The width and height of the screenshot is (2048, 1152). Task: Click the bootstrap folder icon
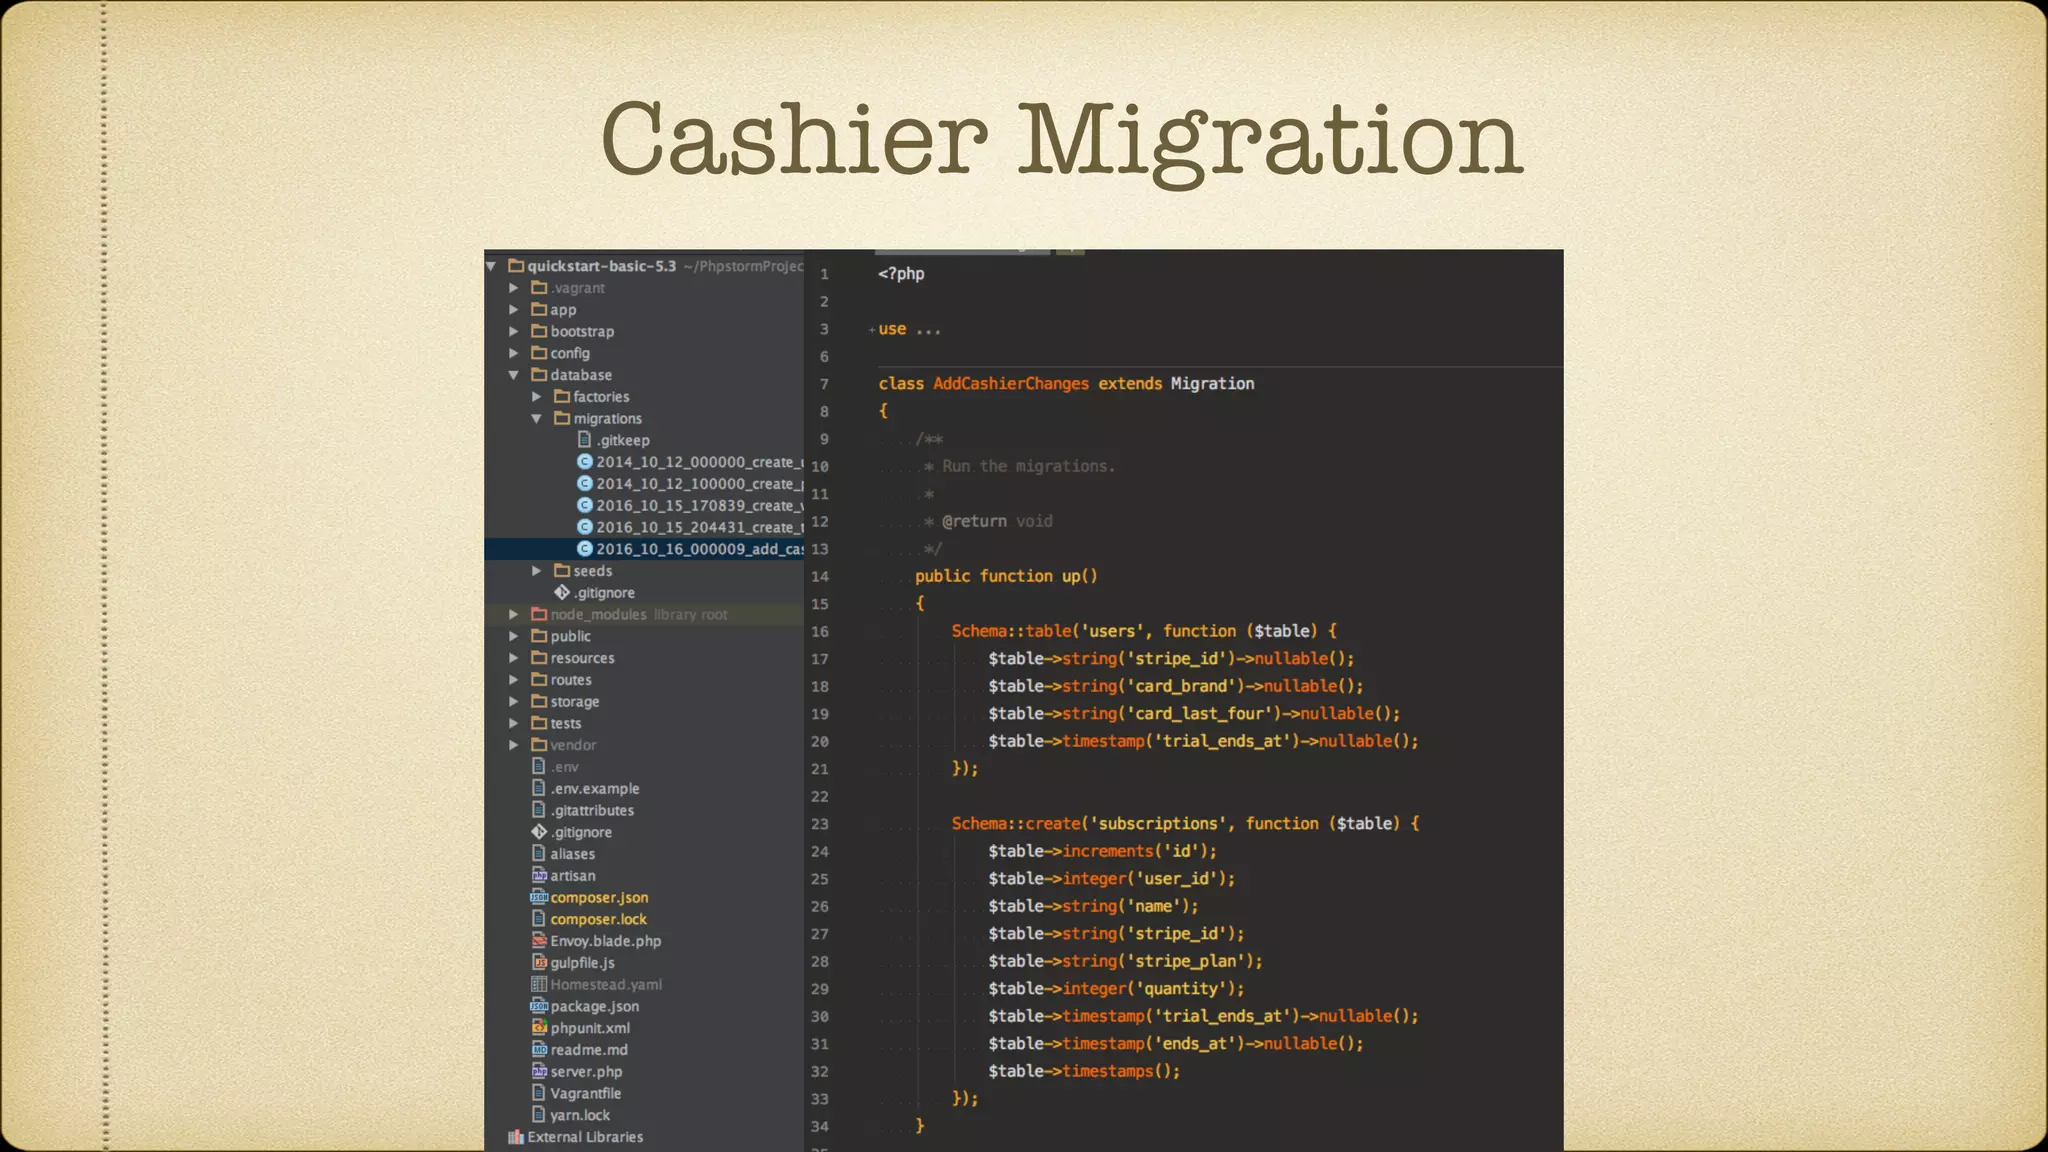(x=539, y=331)
